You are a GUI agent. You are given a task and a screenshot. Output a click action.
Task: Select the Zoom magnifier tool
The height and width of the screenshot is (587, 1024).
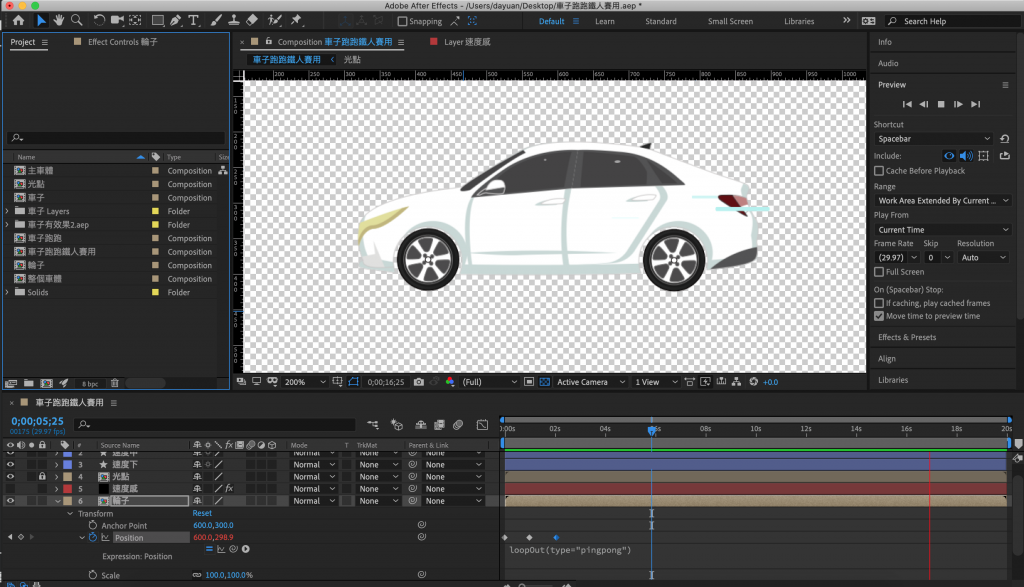[76, 20]
